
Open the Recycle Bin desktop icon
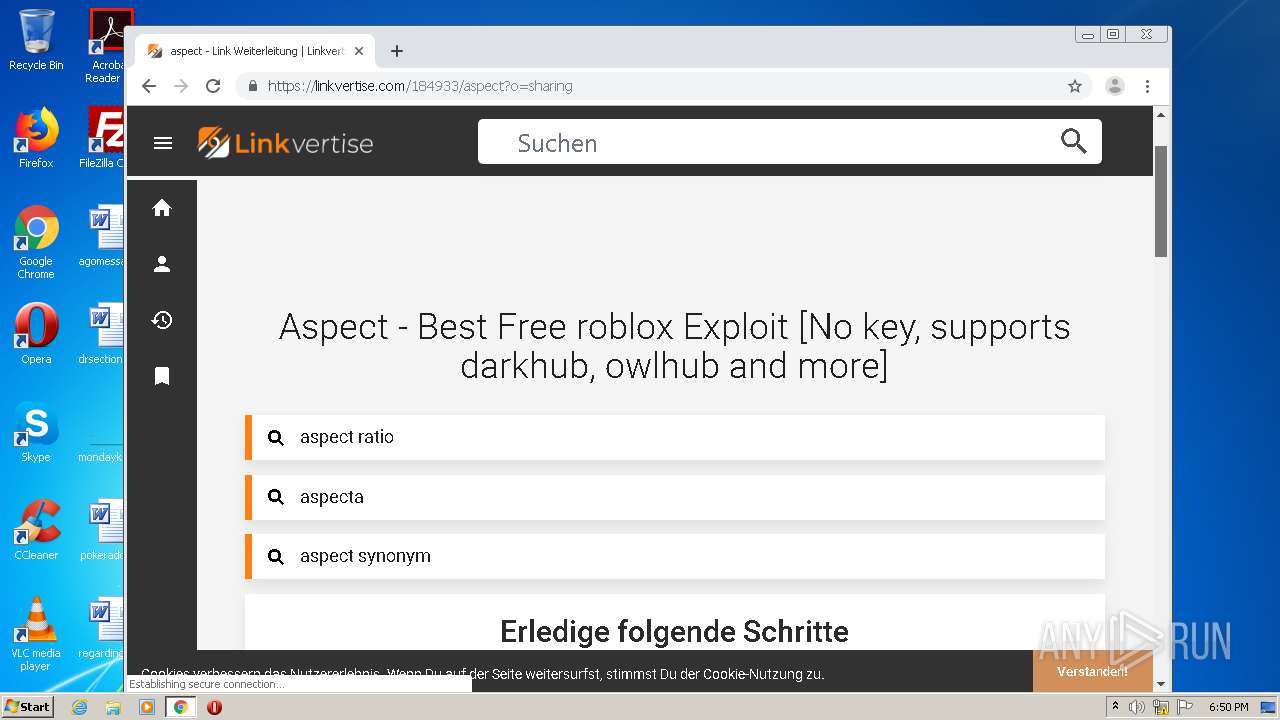click(36, 40)
